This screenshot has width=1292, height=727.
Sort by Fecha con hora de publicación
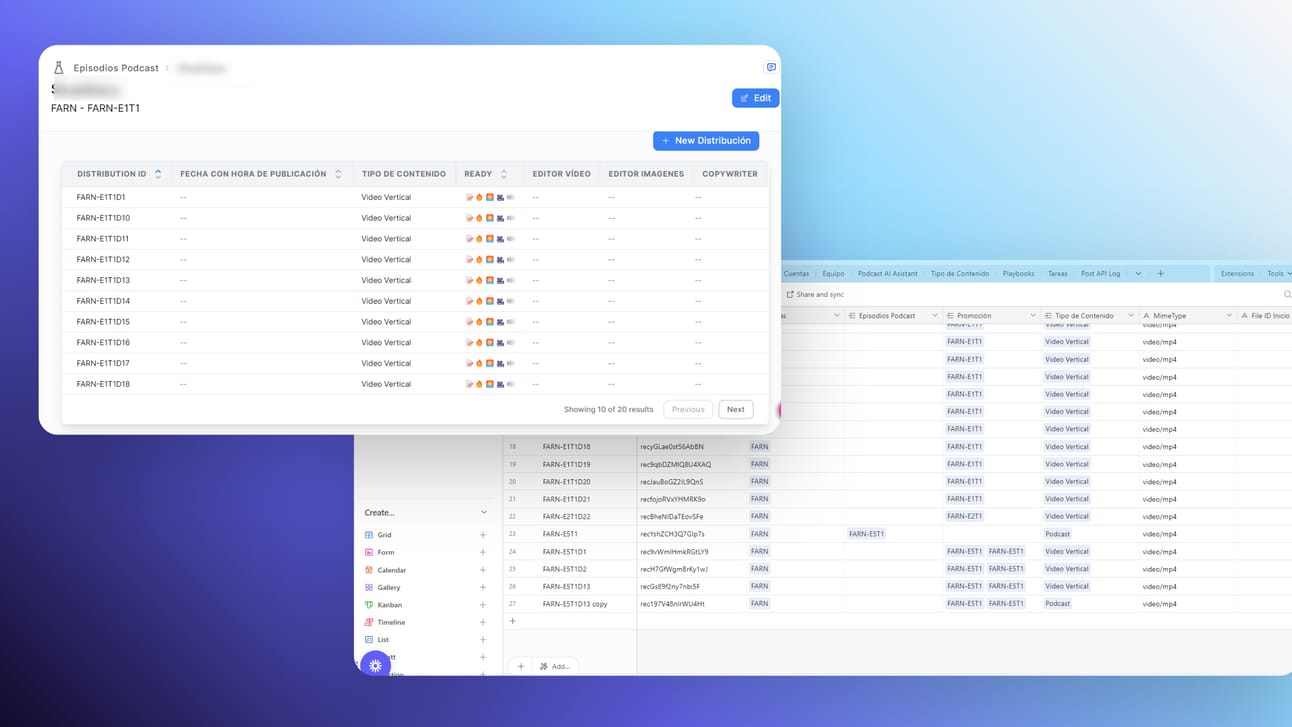click(x=338, y=174)
